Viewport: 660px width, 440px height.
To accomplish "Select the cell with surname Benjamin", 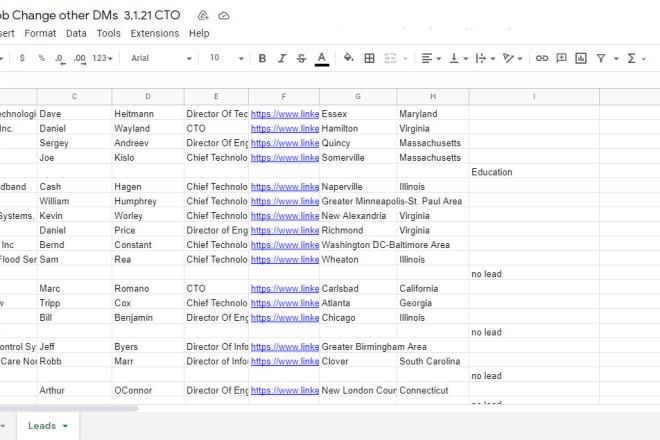I will point(148,317).
